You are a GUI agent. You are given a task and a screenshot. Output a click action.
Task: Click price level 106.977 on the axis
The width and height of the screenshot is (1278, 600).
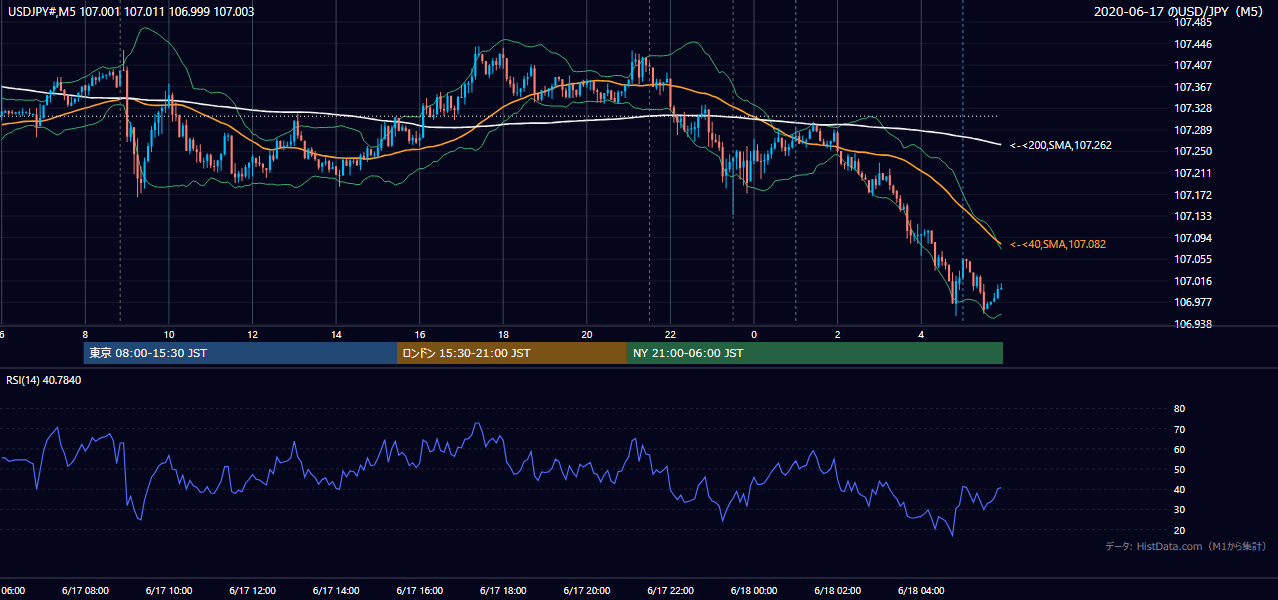pyautogui.click(x=1191, y=302)
